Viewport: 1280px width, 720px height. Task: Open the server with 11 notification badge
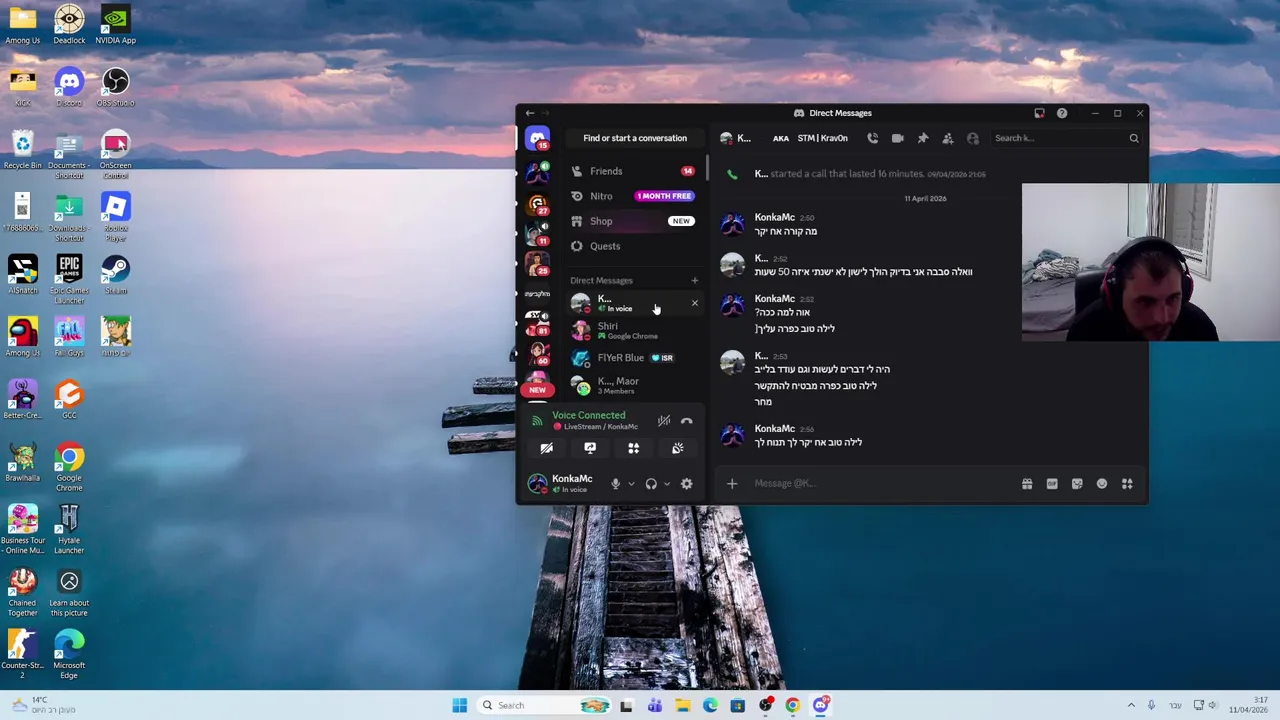tap(538, 233)
